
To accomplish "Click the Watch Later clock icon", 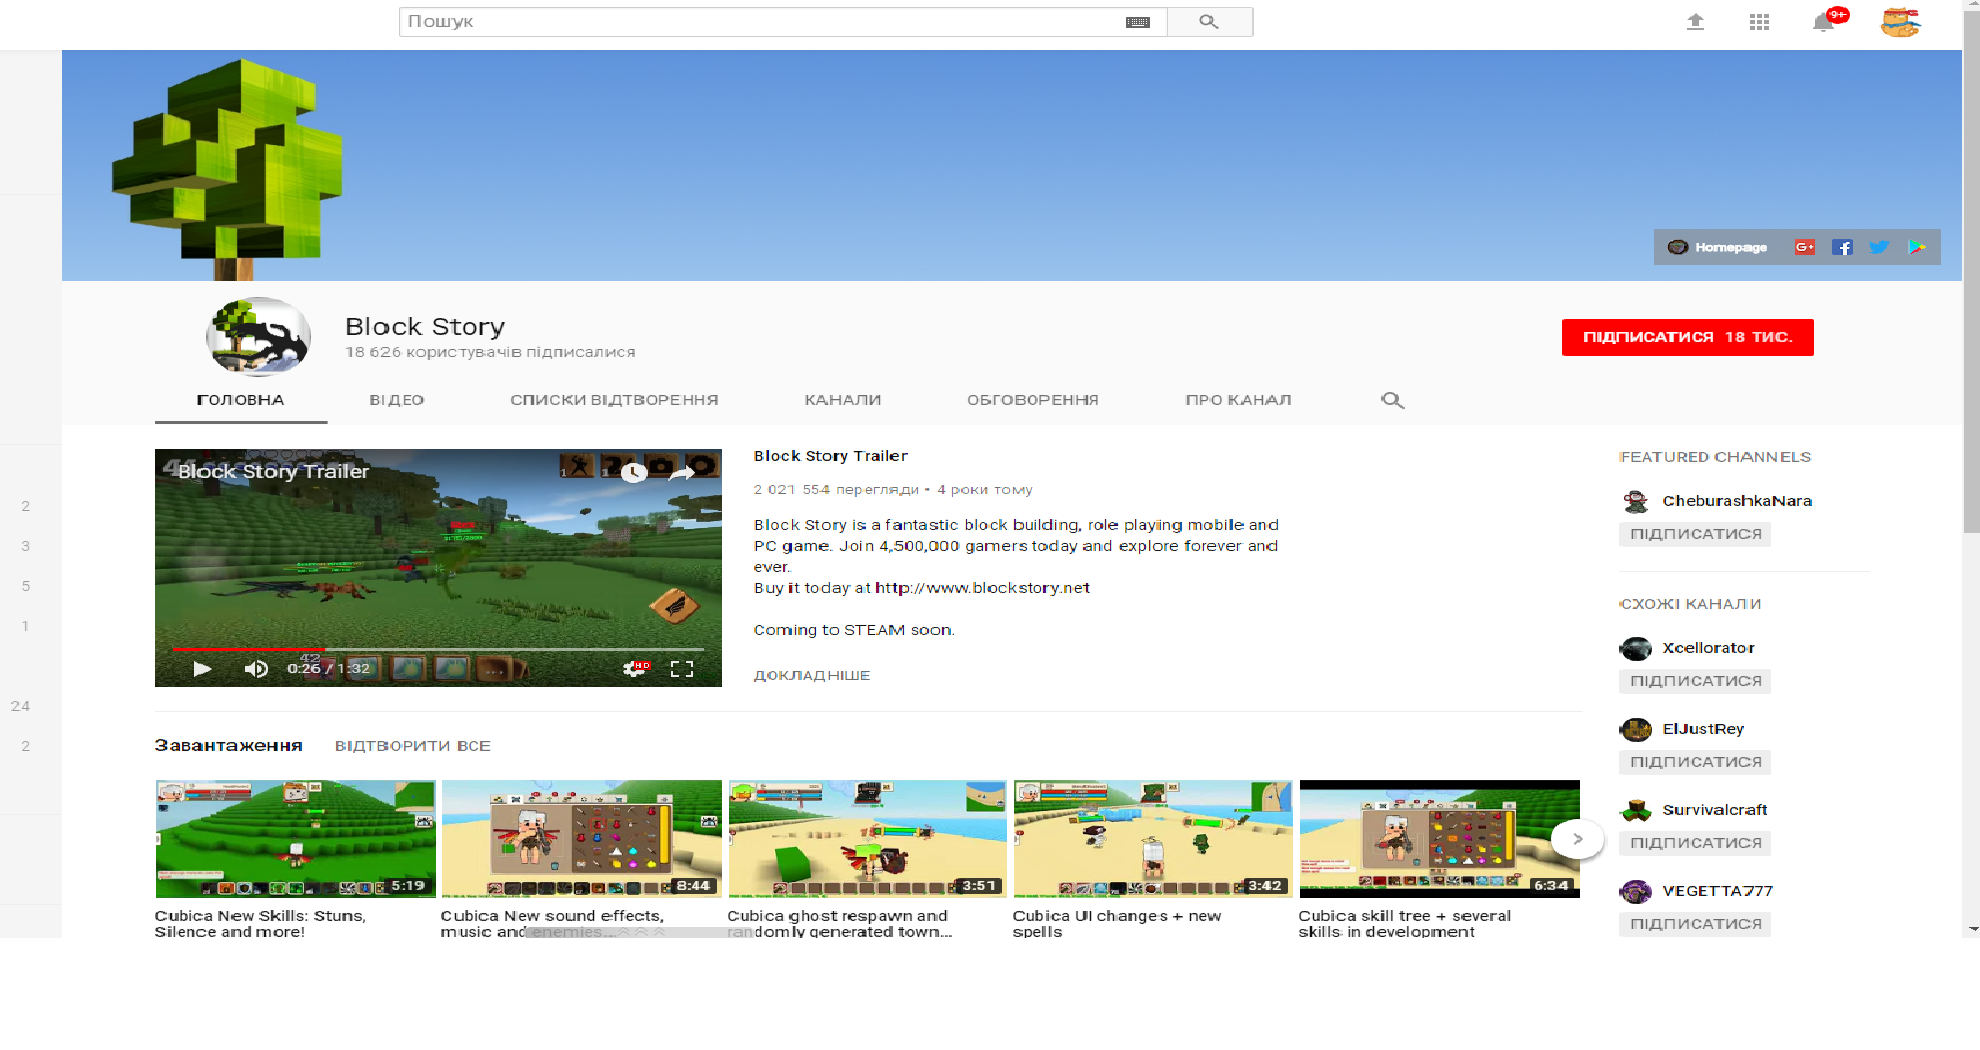I will 633,472.
